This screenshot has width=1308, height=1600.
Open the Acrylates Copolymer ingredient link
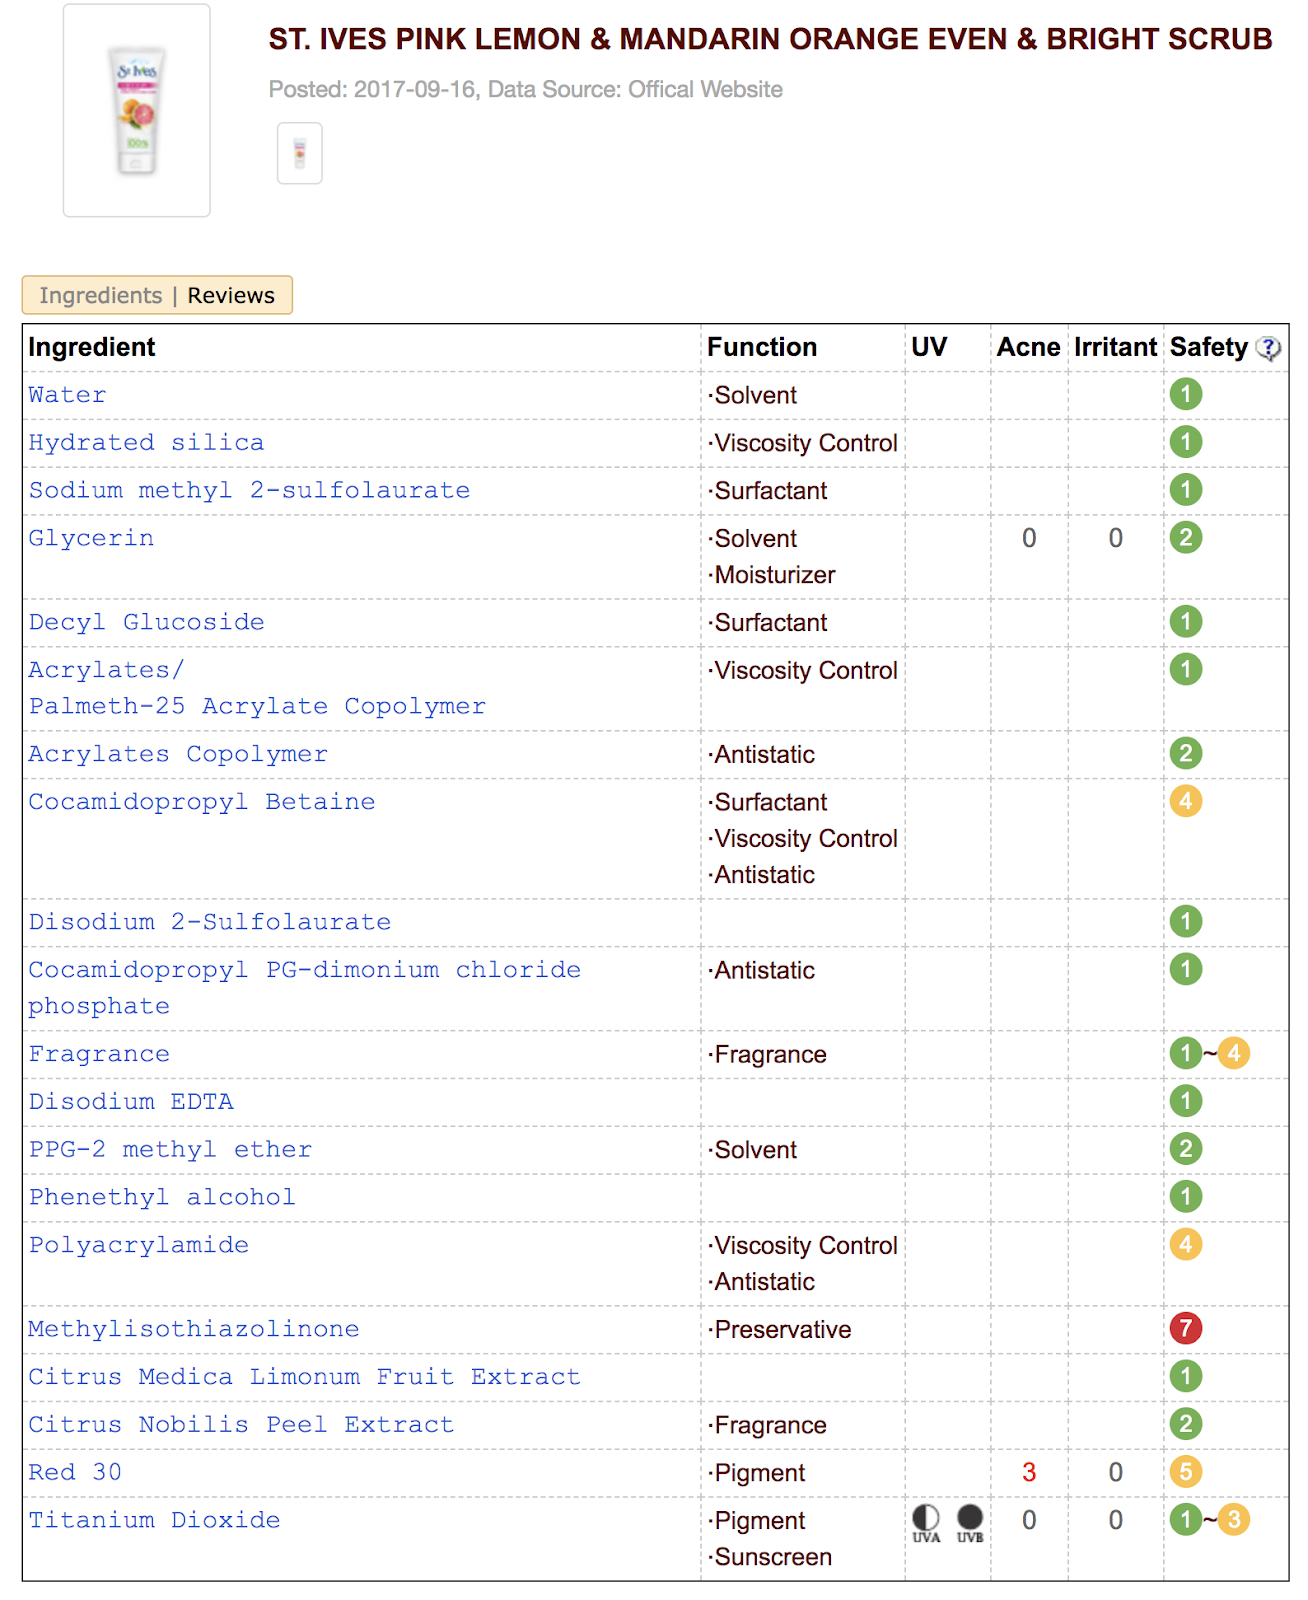(178, 754)
